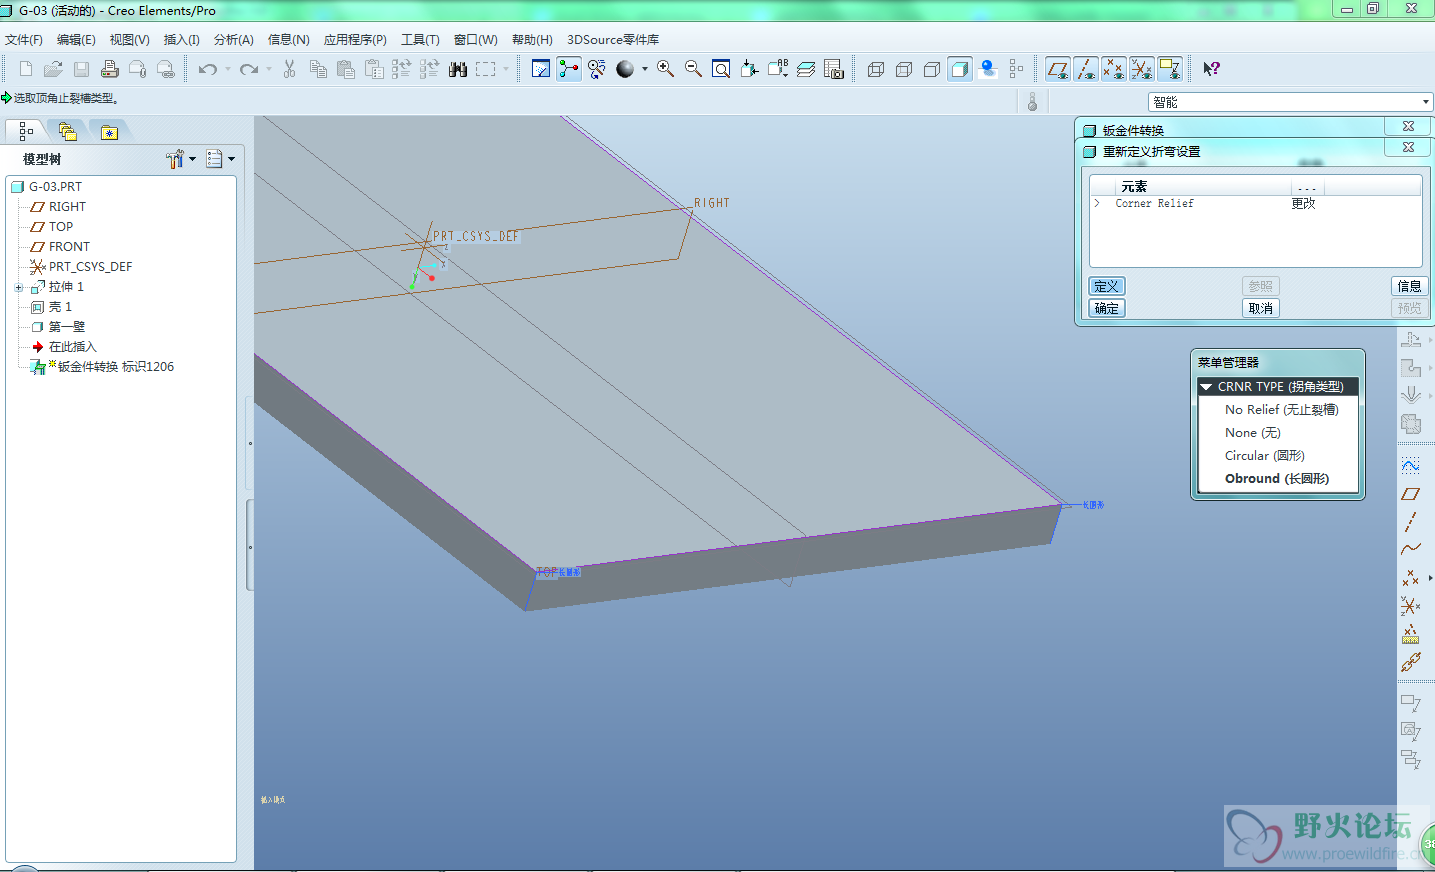Open the selection filter combo box

tap(1290, 102)
